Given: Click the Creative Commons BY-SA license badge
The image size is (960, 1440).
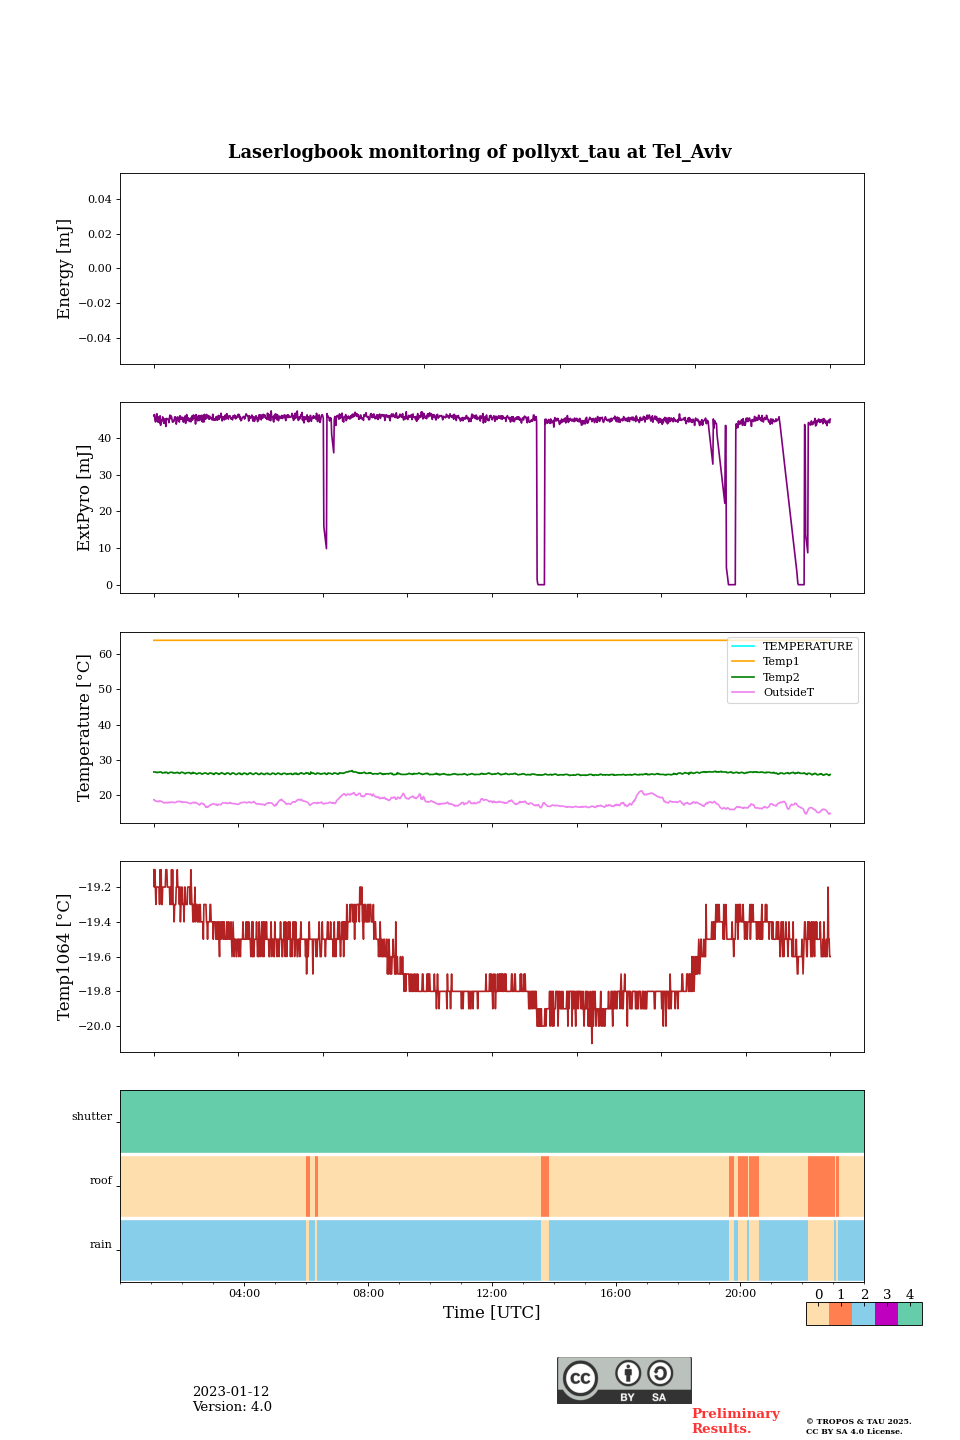Looking at the screenshot, I should click(624, 1380).
